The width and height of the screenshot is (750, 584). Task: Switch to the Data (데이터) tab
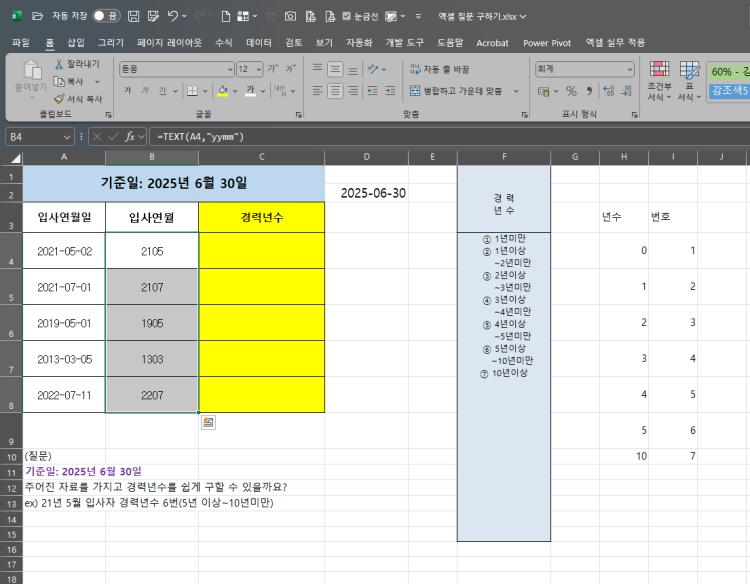[x=259, y=43]
